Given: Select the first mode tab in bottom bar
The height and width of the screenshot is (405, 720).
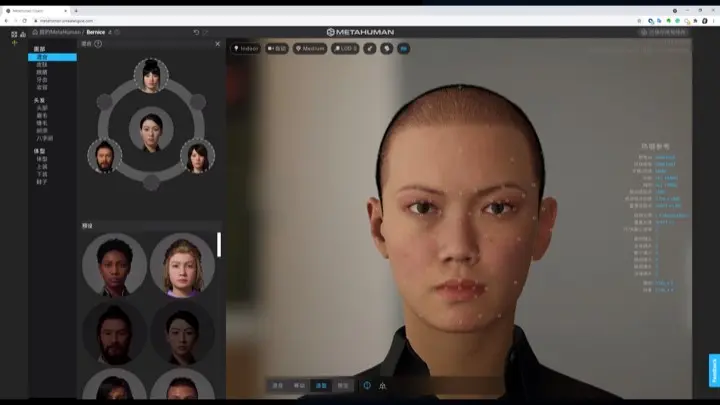Looking at the screenshot, I should [x=278, y=385].
